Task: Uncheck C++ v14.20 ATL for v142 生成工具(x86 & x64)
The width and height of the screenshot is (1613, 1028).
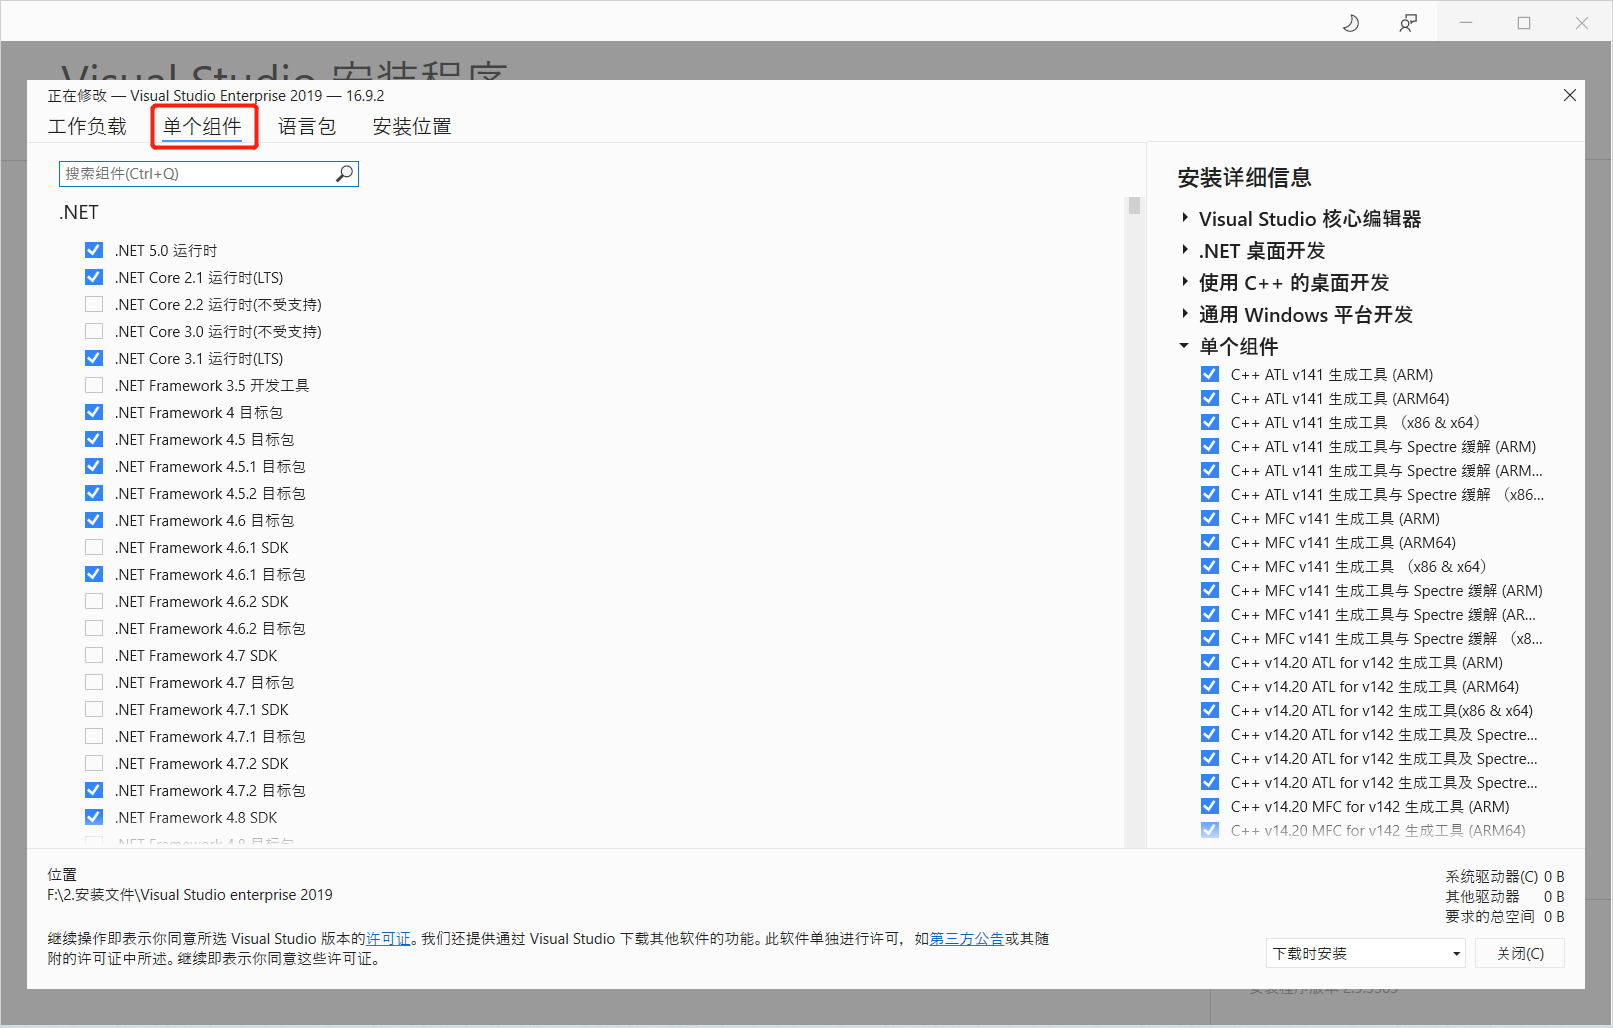Action: tap(1210, 710)
